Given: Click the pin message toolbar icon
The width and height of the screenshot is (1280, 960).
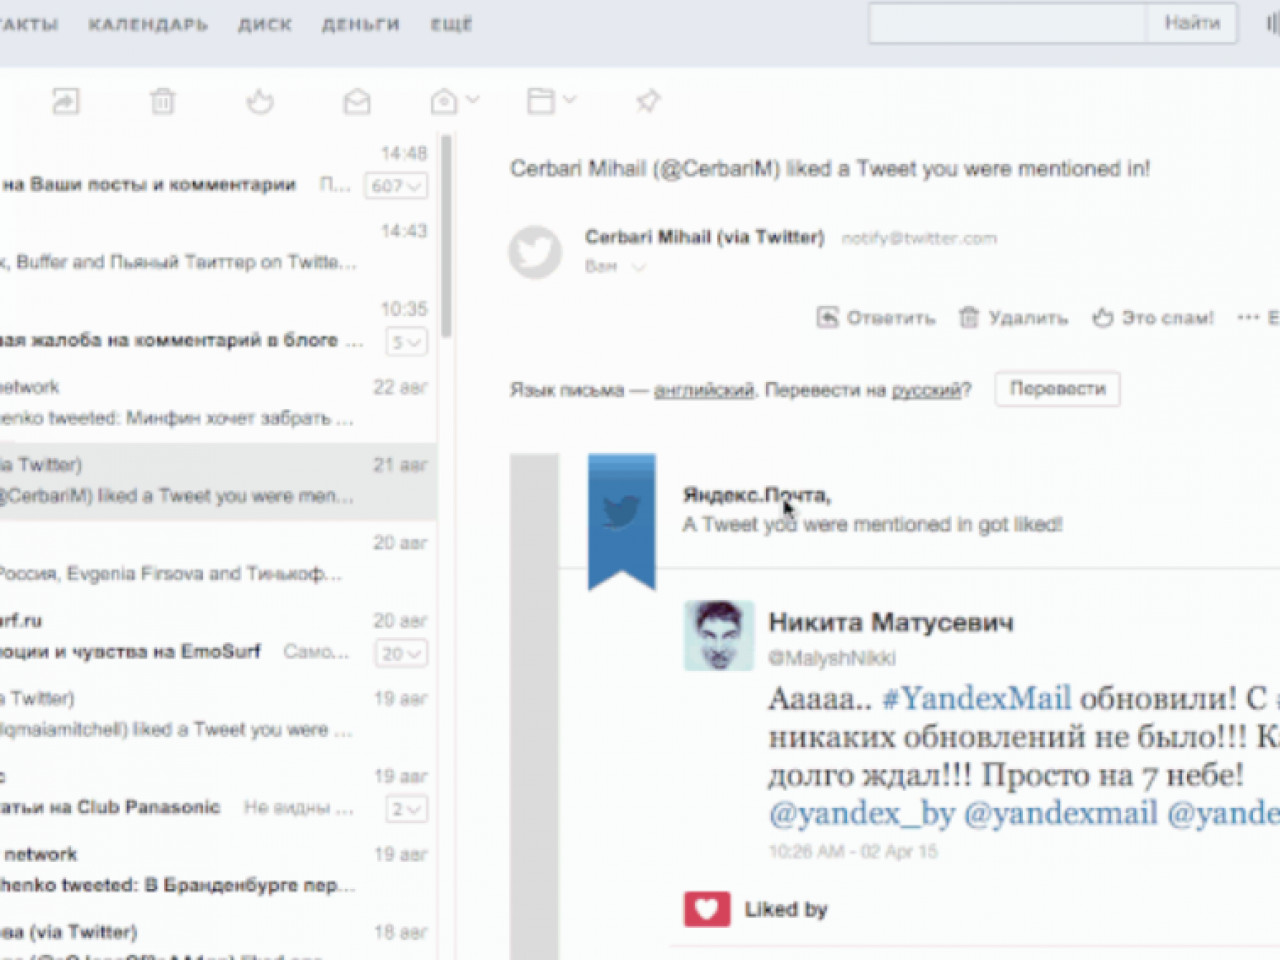Looking at the screenshot, I should pos(648,101).
